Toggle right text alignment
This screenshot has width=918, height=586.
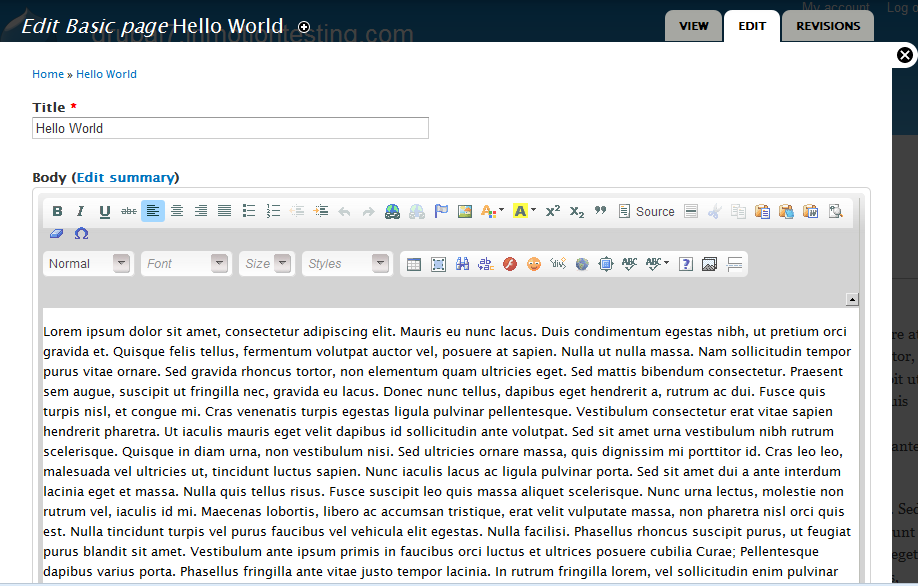click(x=201, y=211)
